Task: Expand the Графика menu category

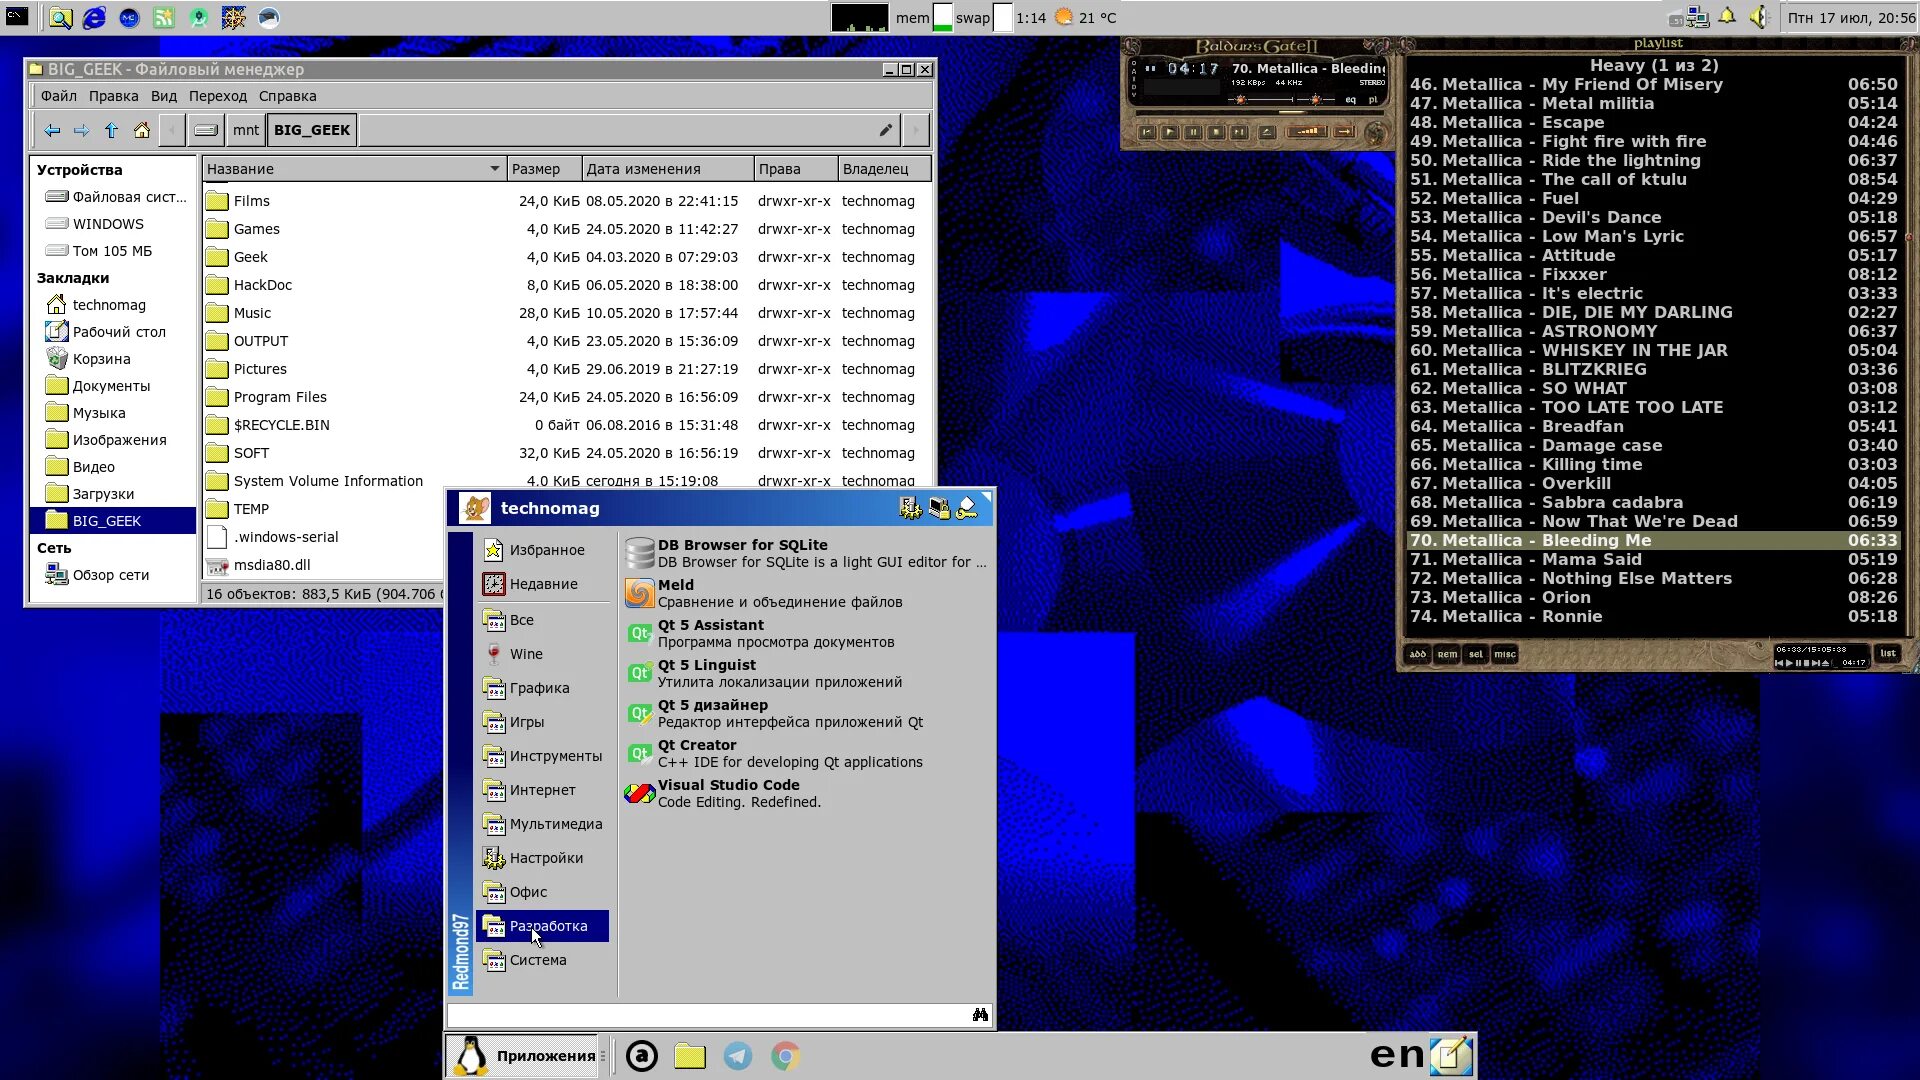Action: click(538, 687)
